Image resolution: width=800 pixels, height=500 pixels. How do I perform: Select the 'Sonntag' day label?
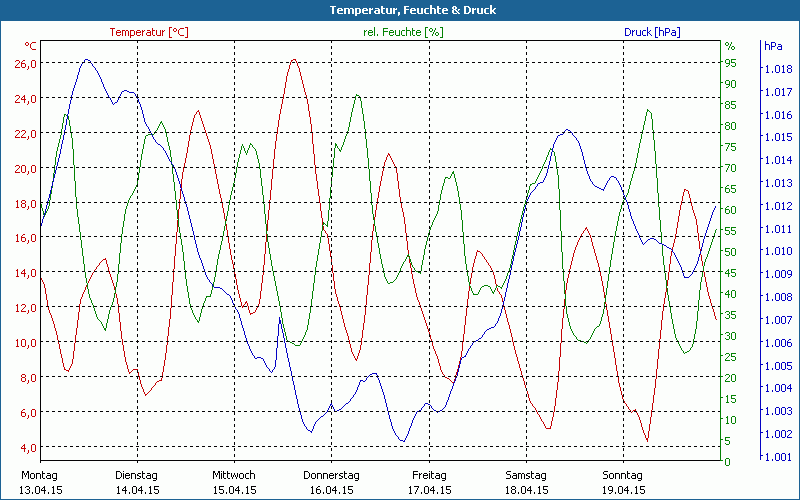[x=623, y=475]
